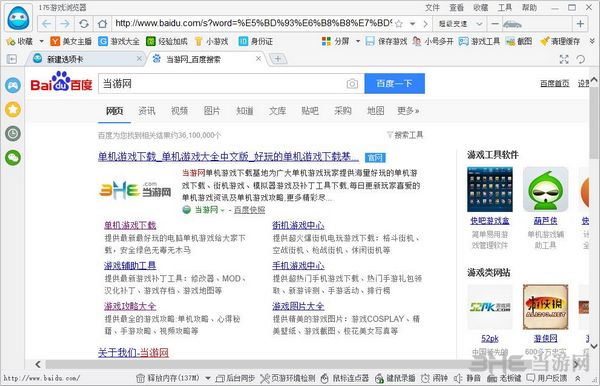Viewport: 600px width, 386px height.
Task: Go back with the back arrow
Action: point(46,24)
